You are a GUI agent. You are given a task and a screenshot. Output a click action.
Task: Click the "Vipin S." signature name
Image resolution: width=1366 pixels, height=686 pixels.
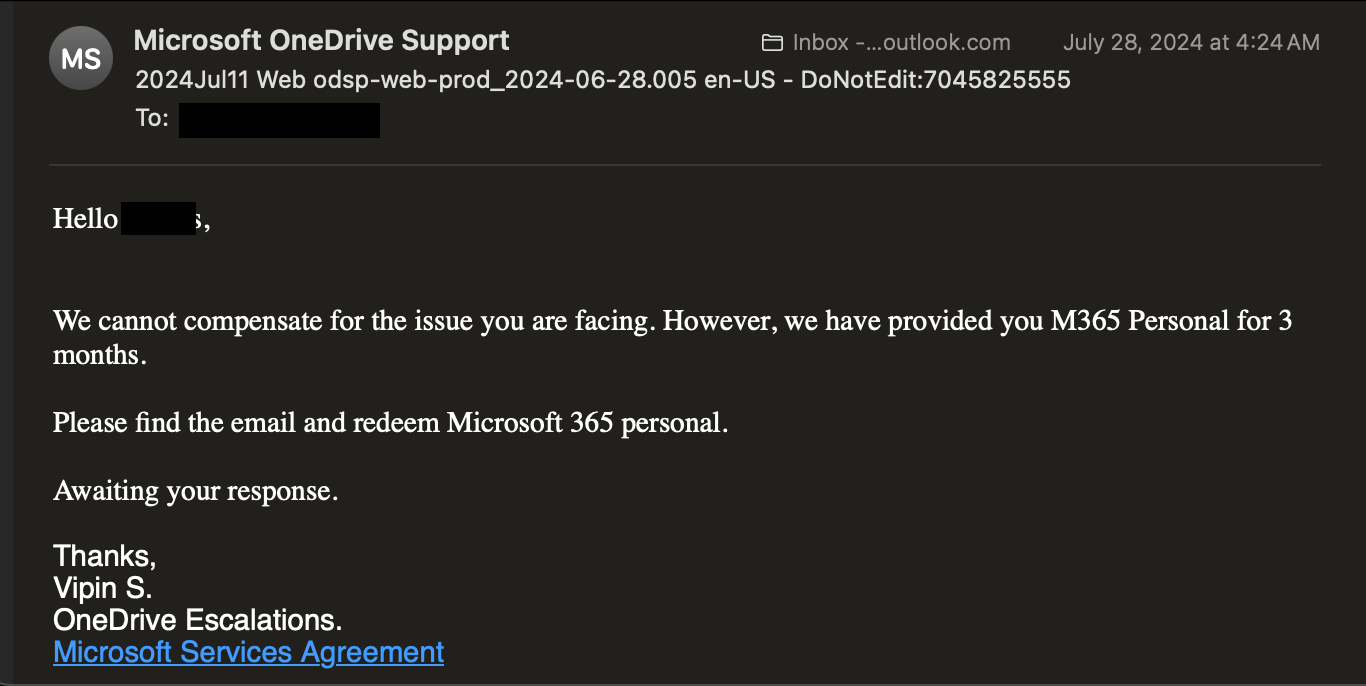tap(103, 588)
